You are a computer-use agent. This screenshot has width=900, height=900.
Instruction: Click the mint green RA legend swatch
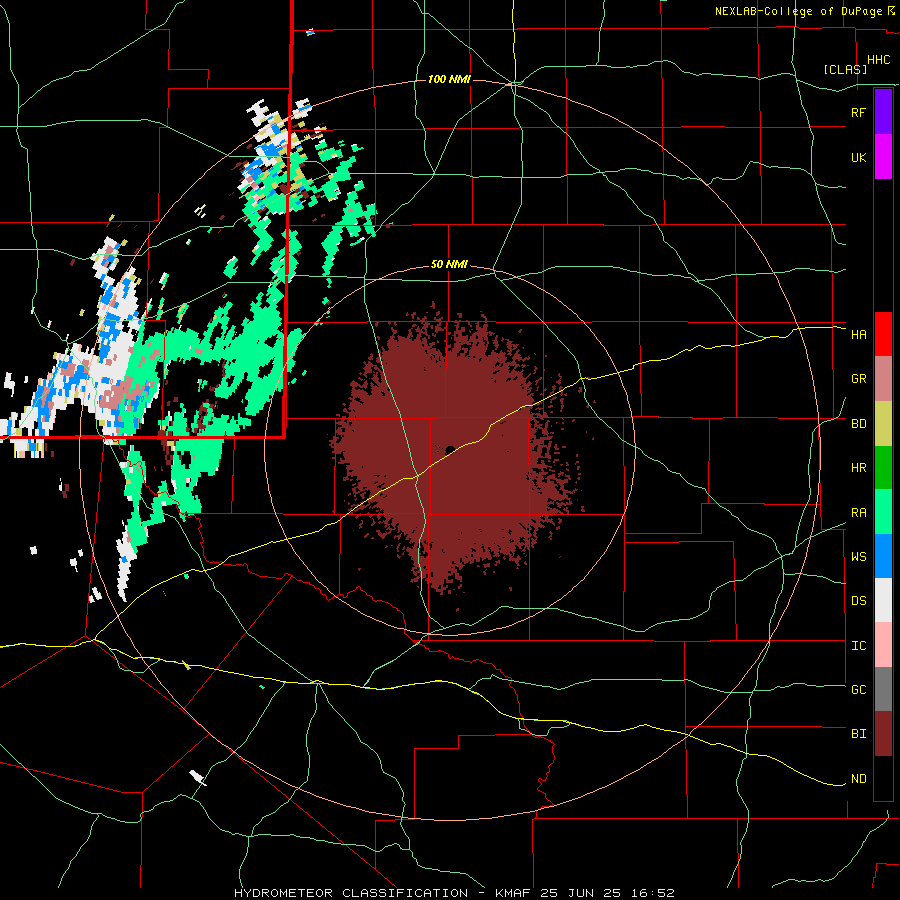(x=883, y=512)
